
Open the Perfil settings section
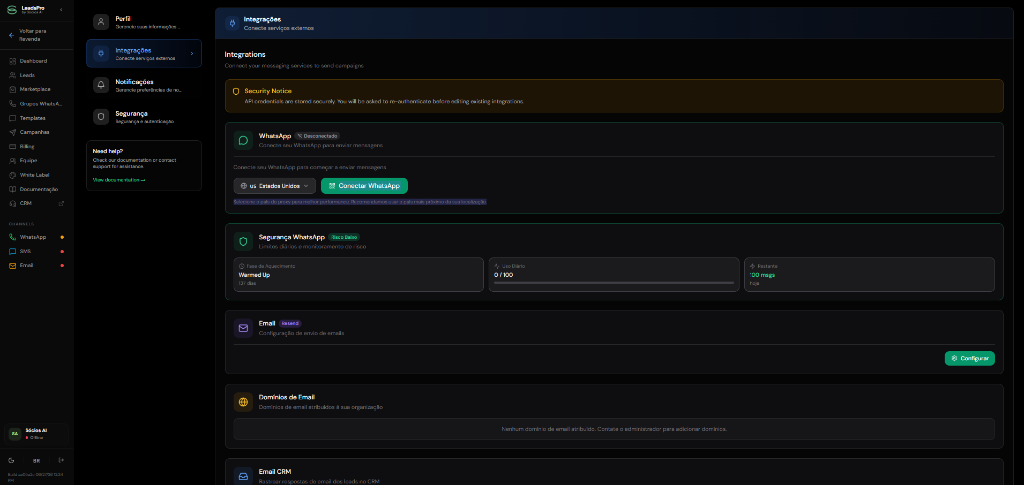point(144,22)
